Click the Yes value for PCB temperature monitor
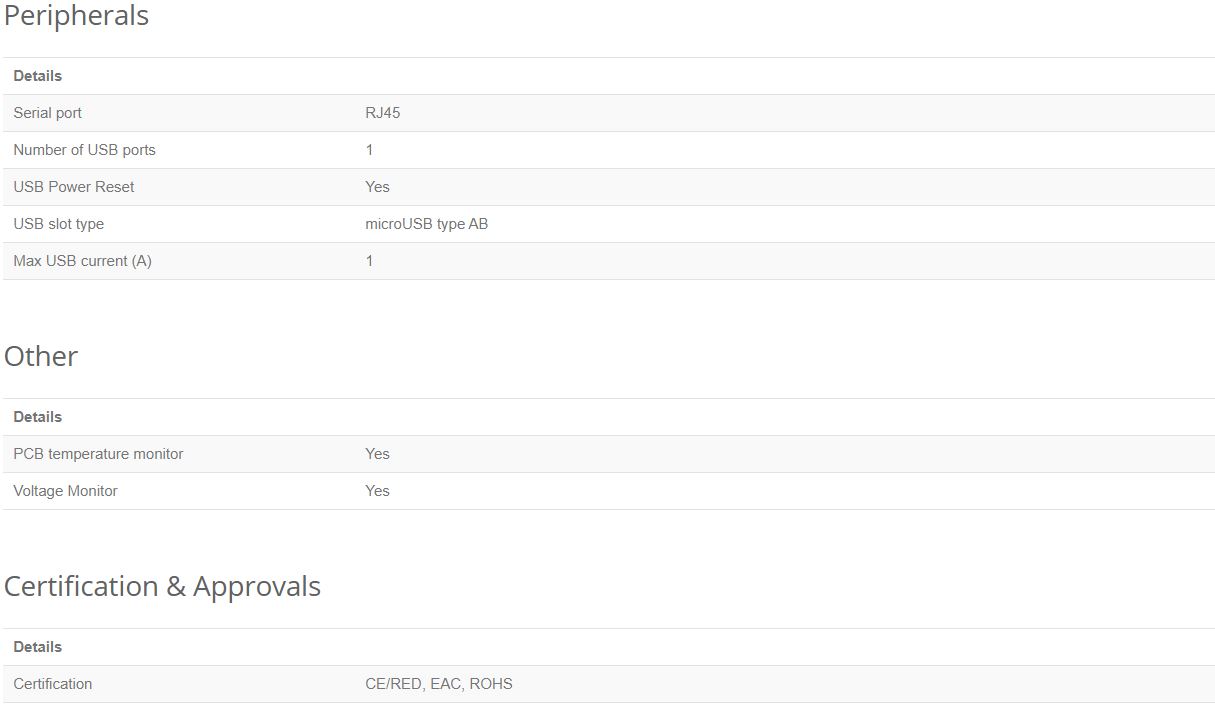Screen dimensions: 1215x708 tap(378, 454)
